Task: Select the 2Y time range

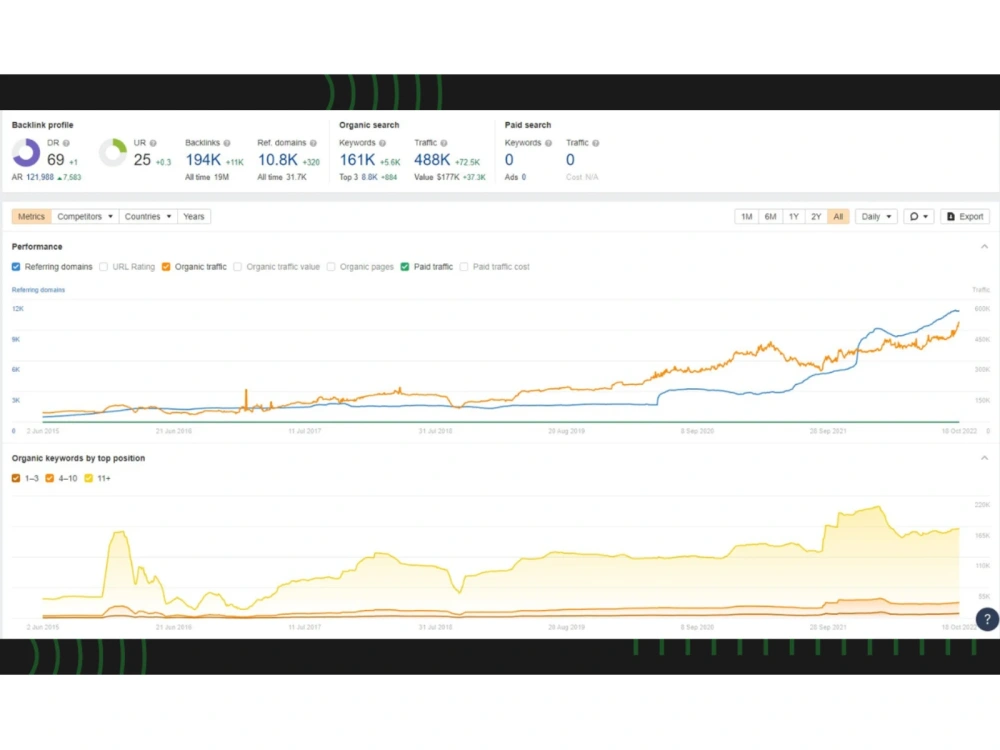Action: pyautogui.click(x=816, y=217)
